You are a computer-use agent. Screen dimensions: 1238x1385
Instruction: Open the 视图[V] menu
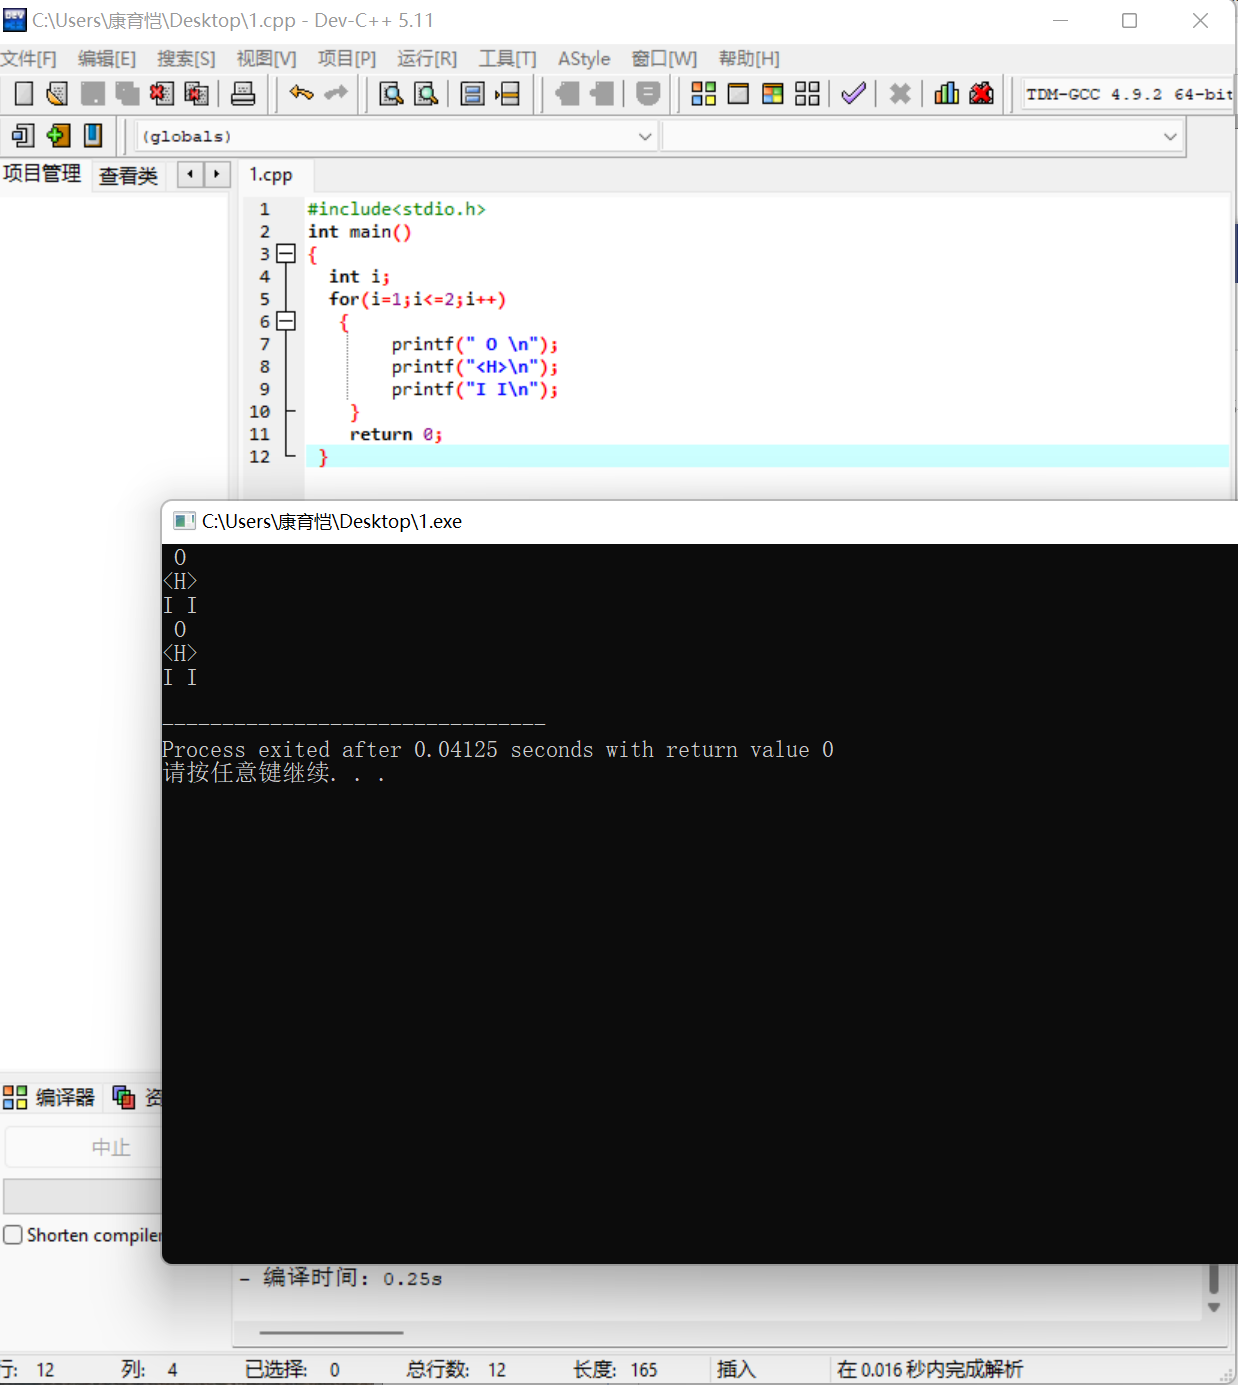pos(266,59)
